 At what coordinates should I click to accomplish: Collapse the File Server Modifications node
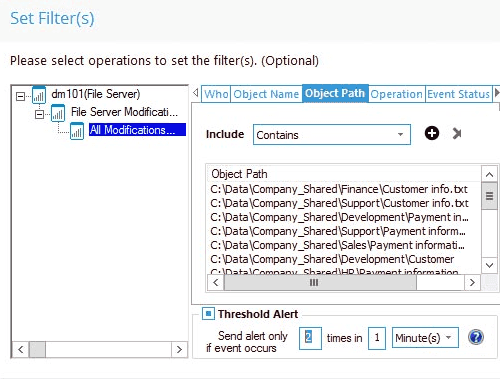(39, 114)
